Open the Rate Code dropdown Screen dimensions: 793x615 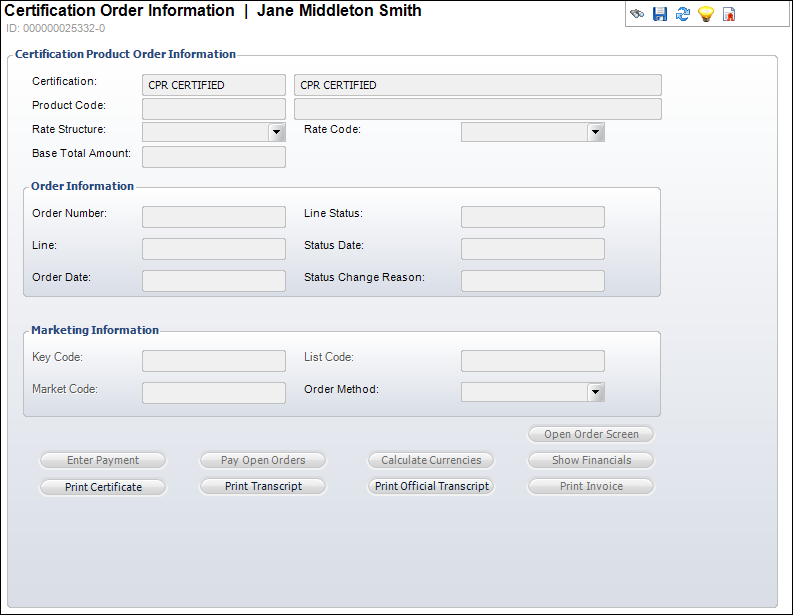596,132
